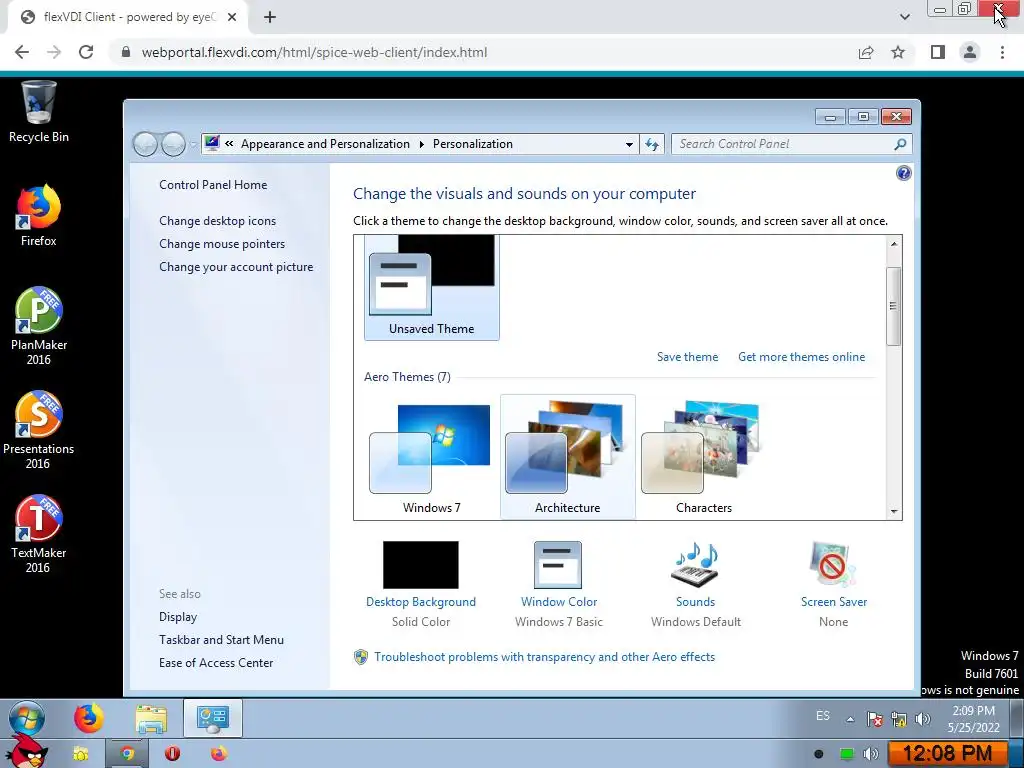
Task: Click the Control Panel search magnifier
Action: click(x=900, y=144)
